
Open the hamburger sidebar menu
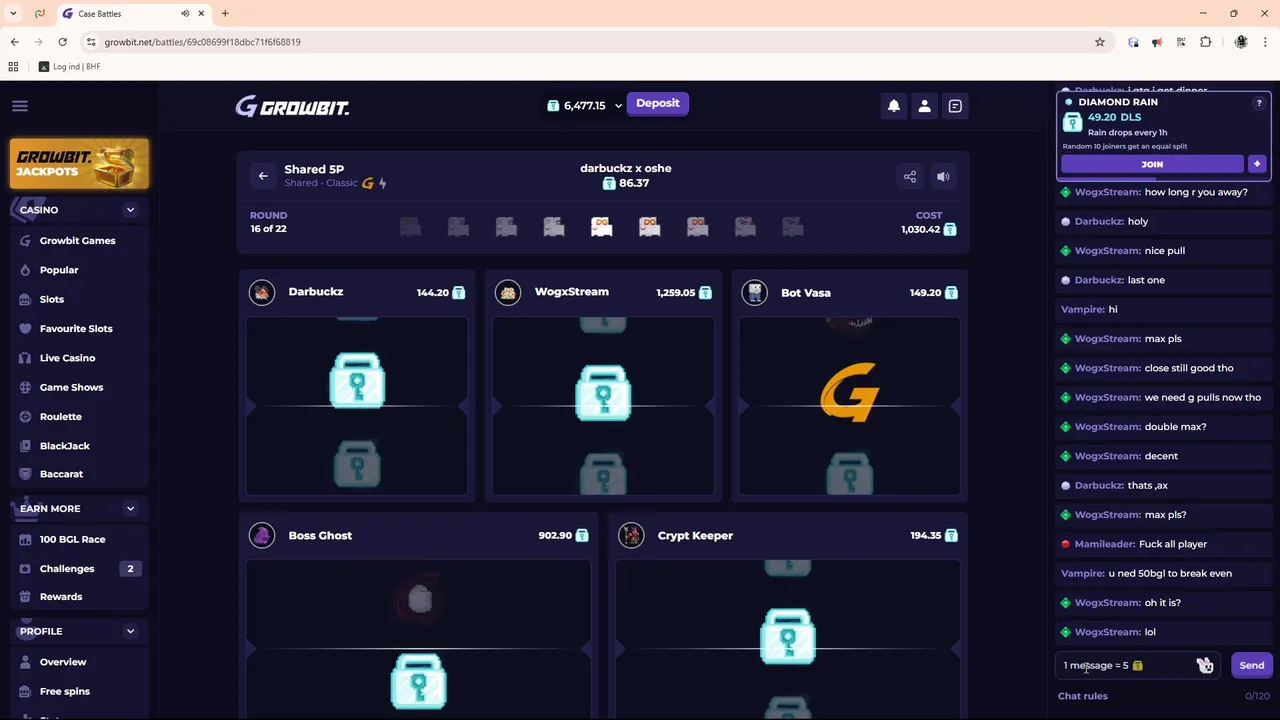[x=20, y=106]
